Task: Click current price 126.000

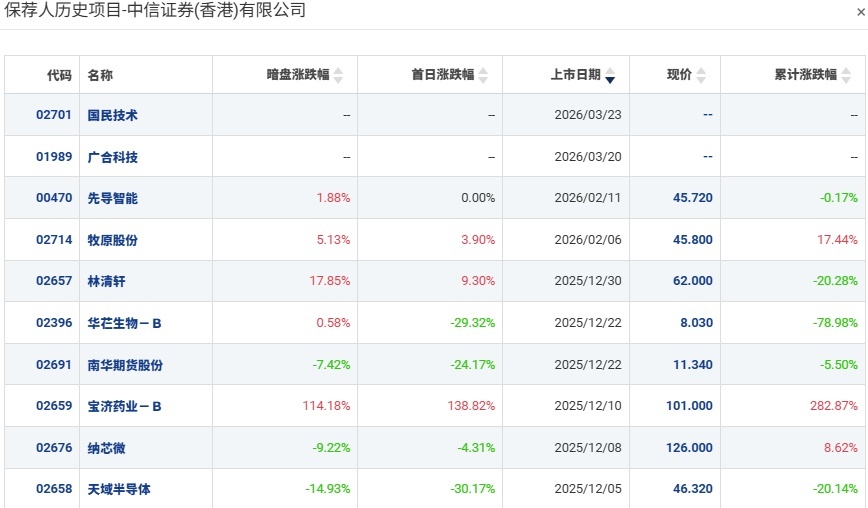Action: coord(689,448)
